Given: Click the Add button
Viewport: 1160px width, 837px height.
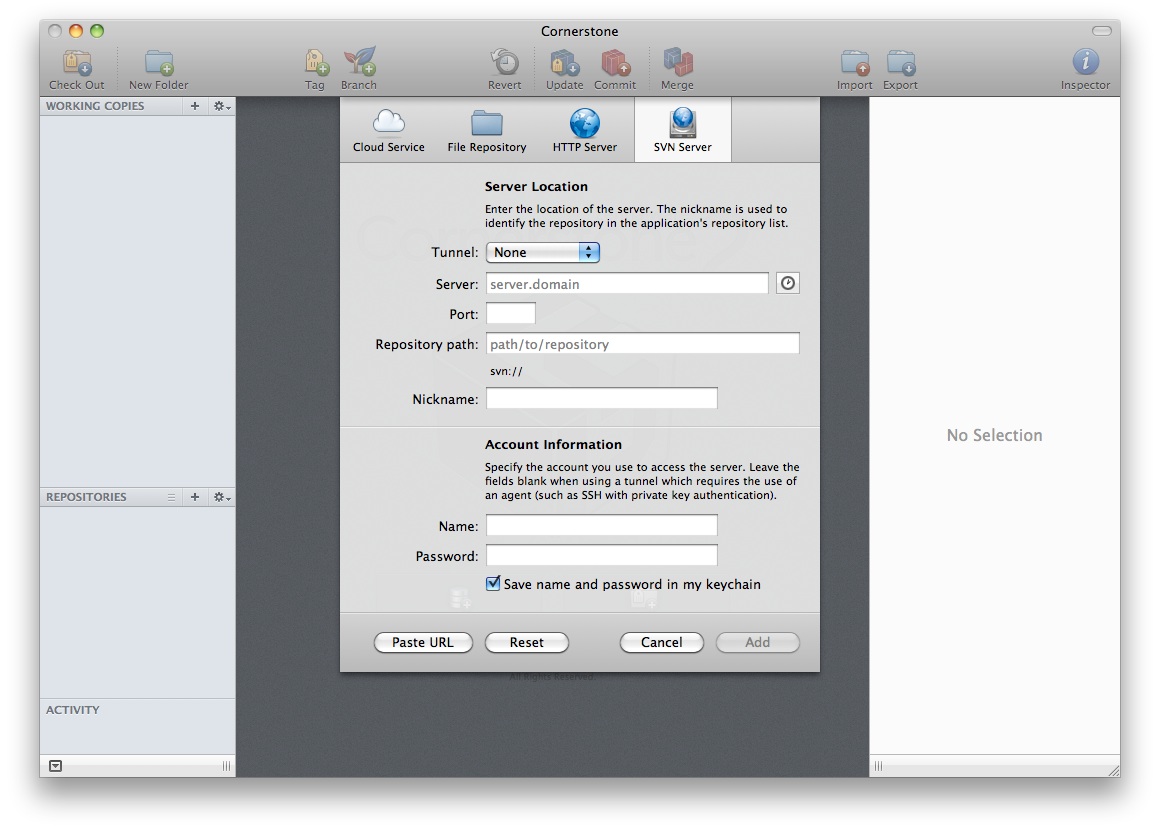Looking at the screenshot, I should tap(758, 642).
